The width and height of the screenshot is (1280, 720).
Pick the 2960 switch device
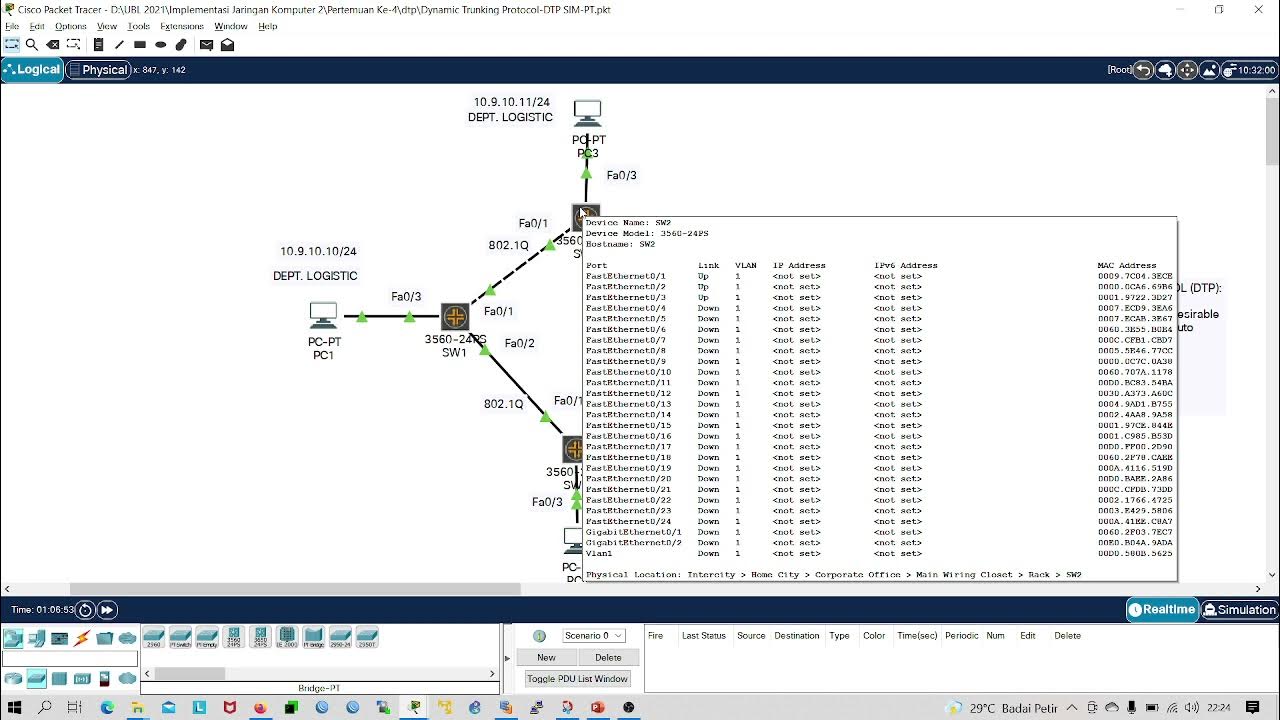(x=154, y=637)
